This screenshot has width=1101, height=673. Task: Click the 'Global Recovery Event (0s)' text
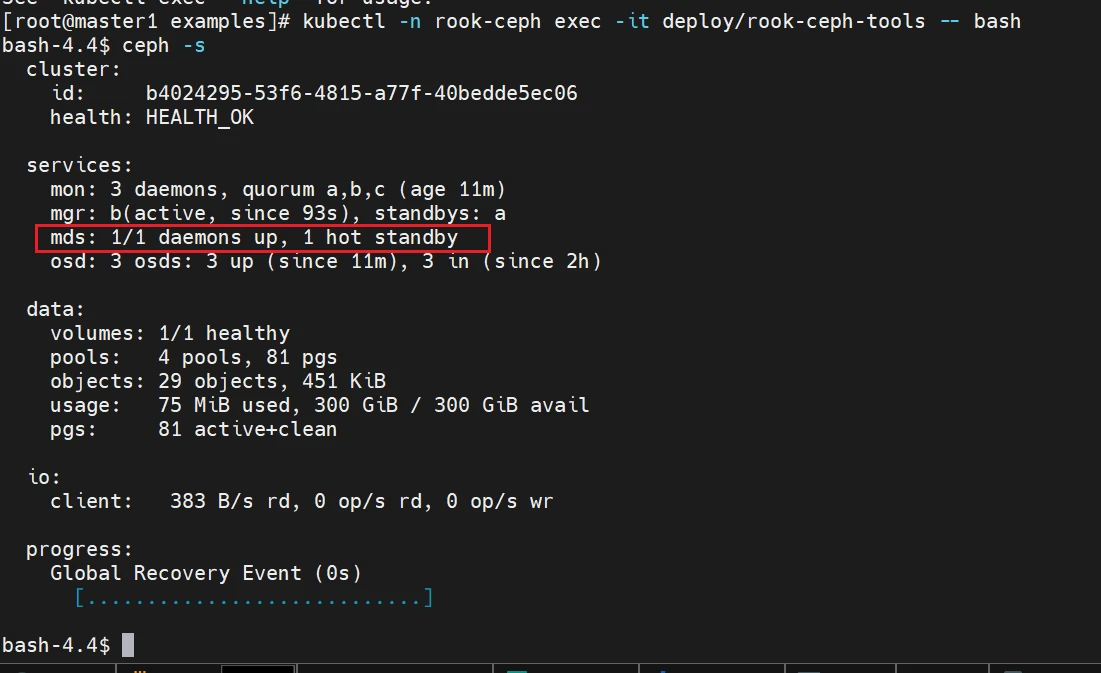pyautogui.click(x=206, y=573)
